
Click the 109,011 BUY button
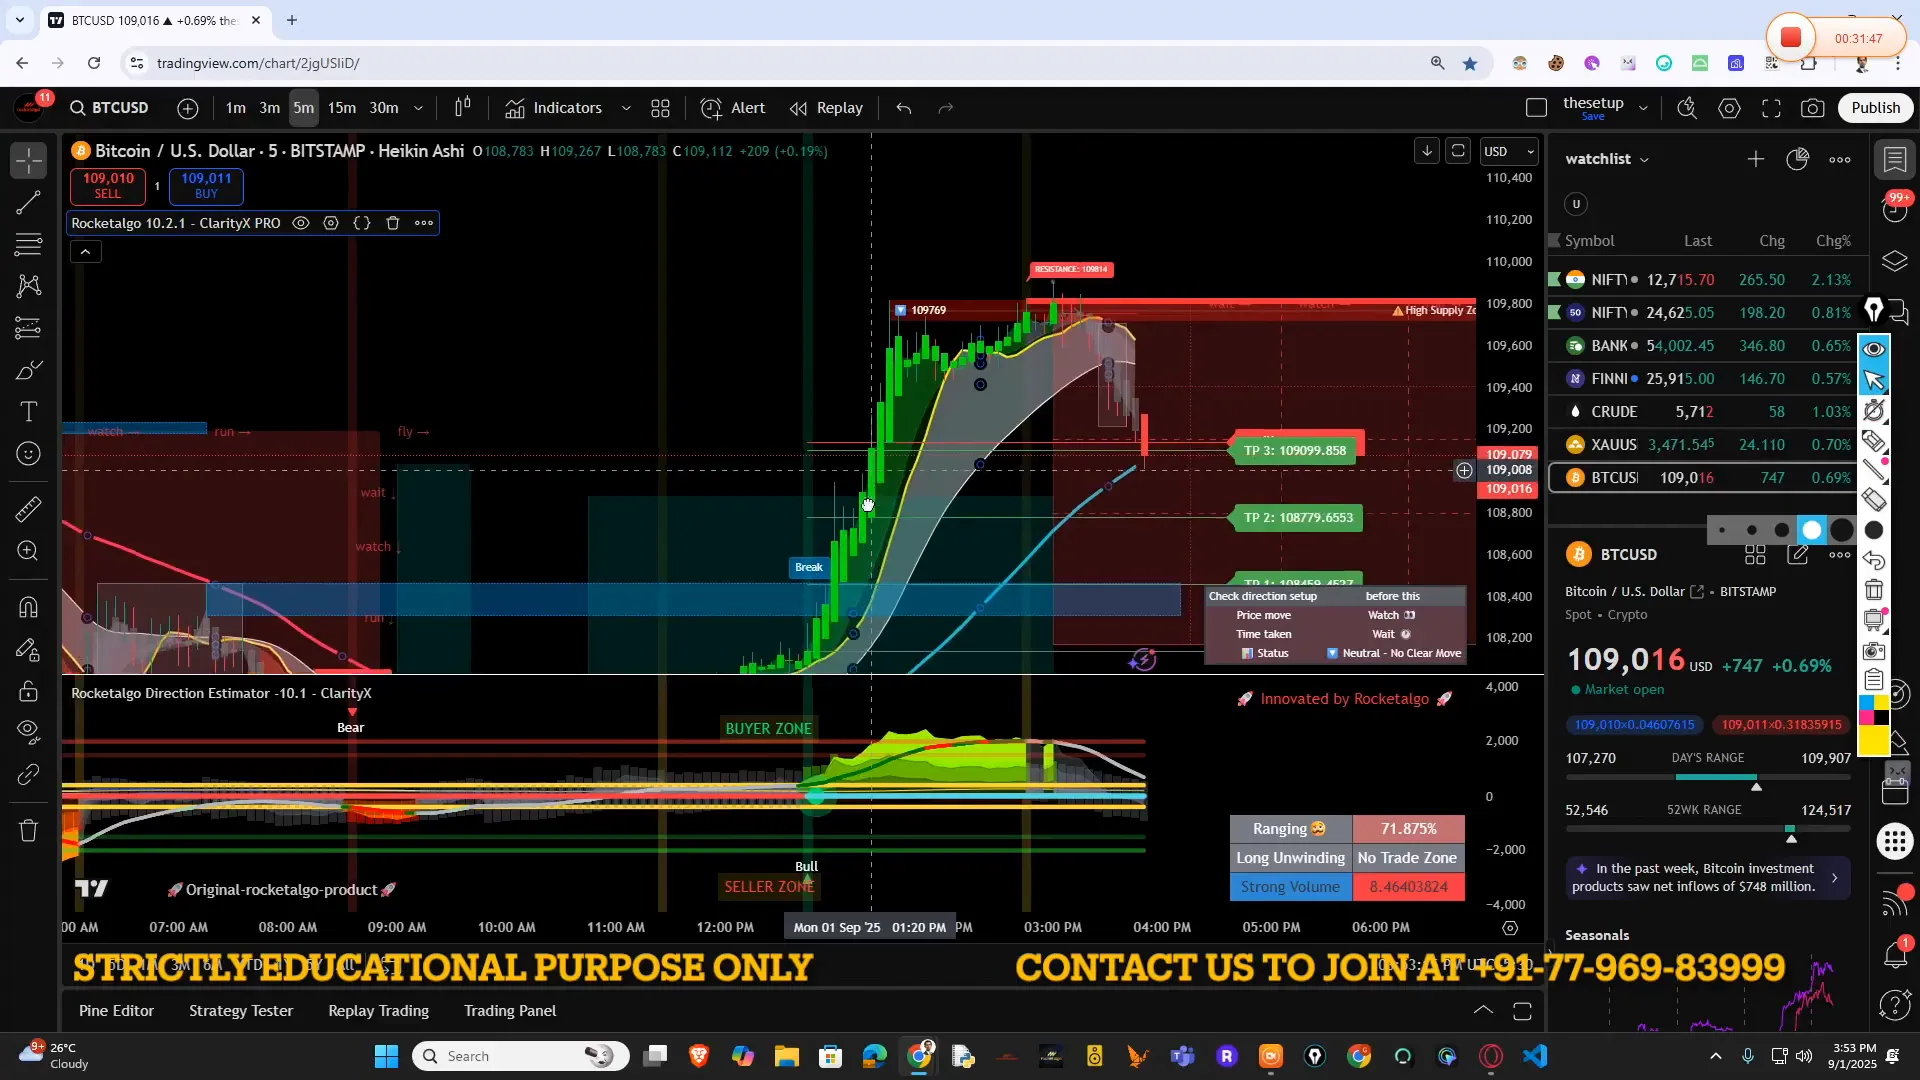[206, 186]
